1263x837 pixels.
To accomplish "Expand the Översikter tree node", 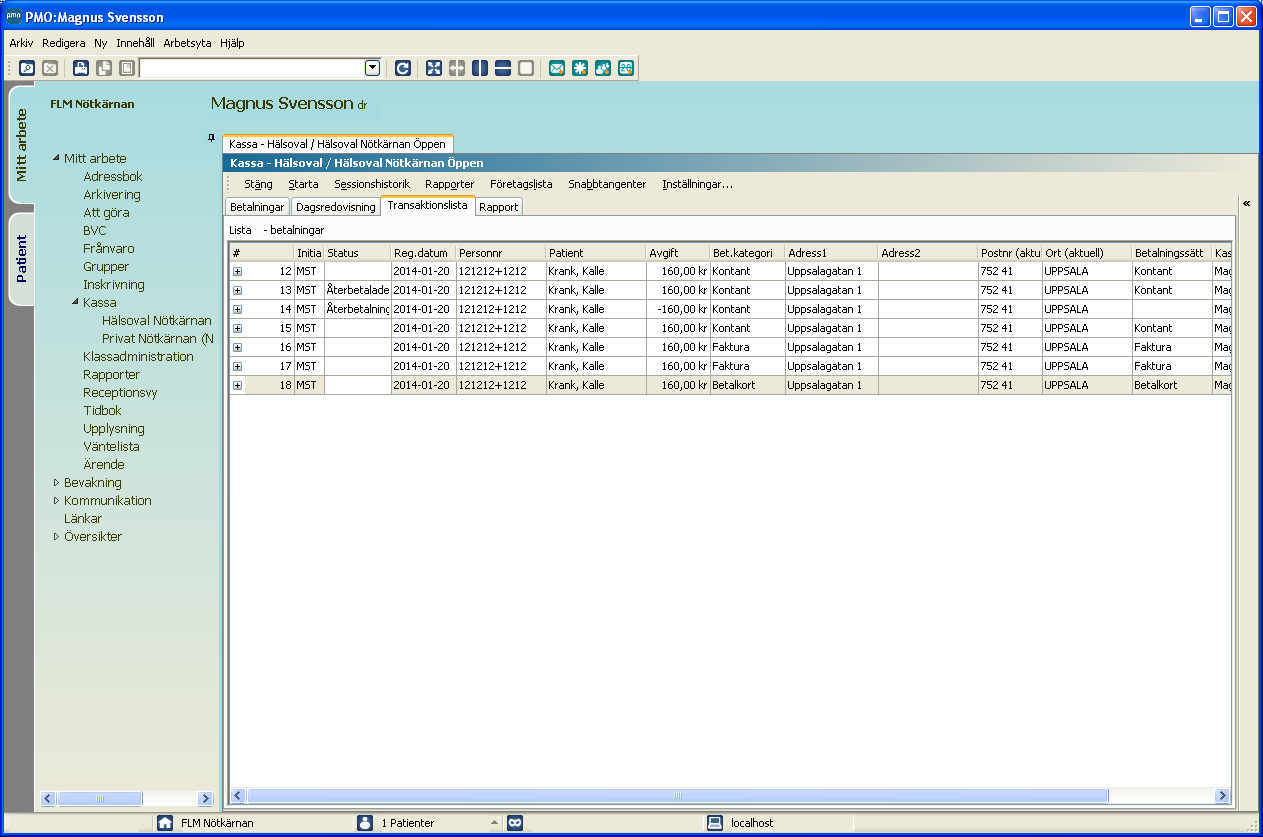I will pos(56,536).
